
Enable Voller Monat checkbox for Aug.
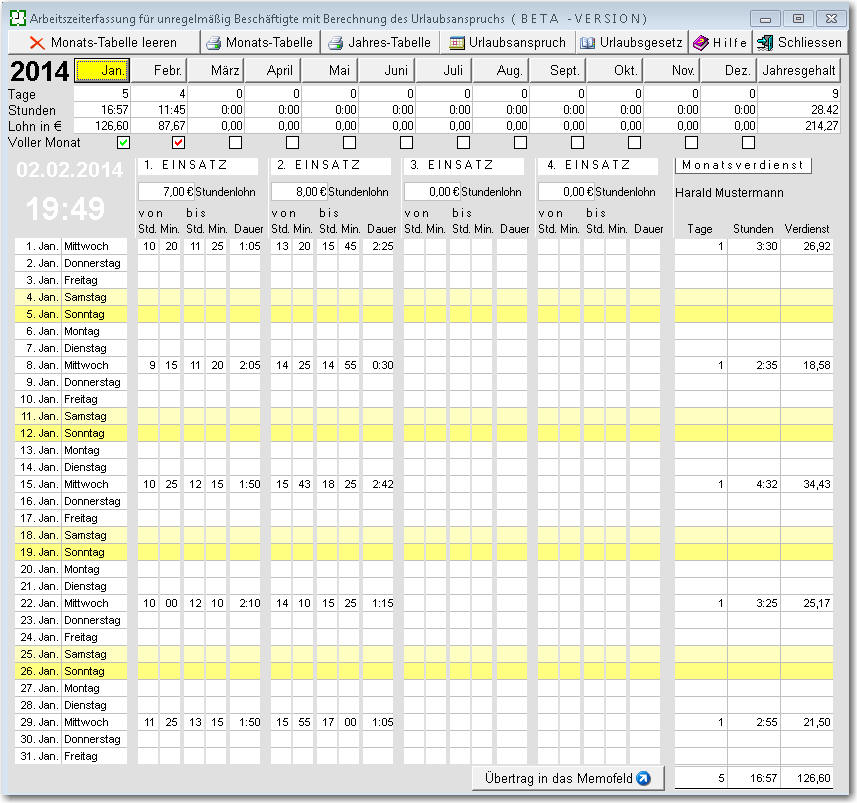pyautogui.click(x=520, y=143)
